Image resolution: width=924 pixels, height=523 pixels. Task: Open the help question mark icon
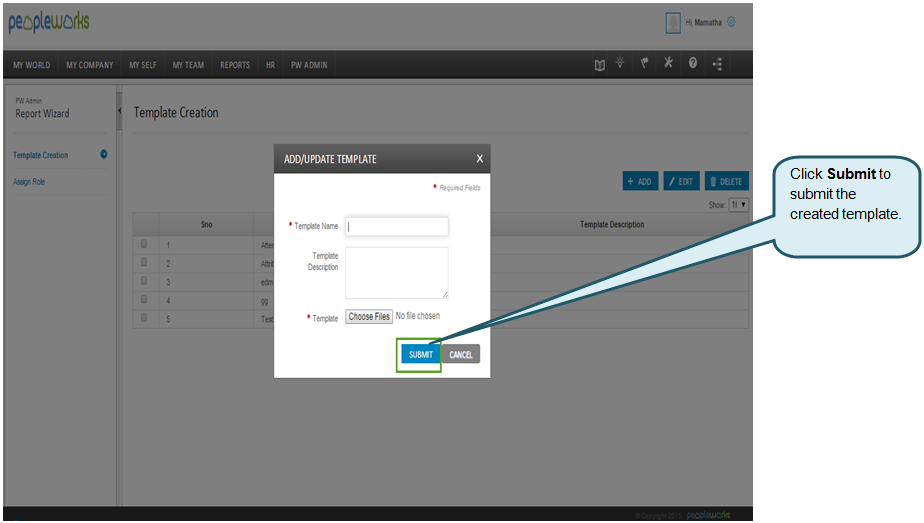pyautogui.click(x=692, y=64)
